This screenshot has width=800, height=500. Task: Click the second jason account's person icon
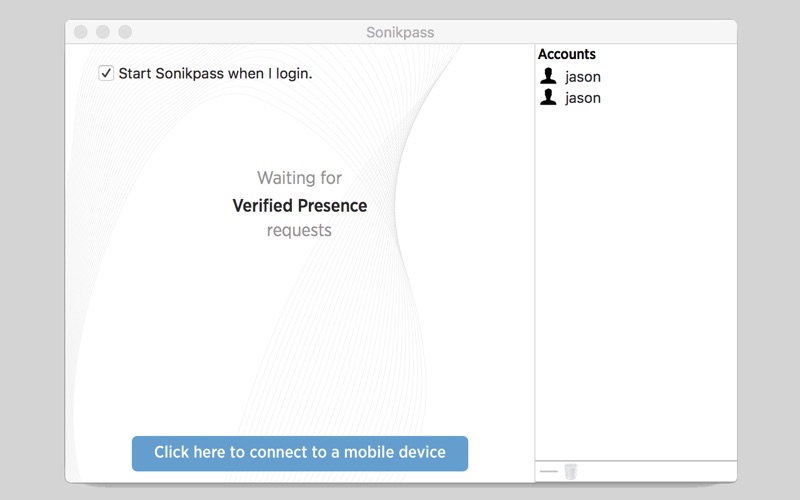coord(548,97)
